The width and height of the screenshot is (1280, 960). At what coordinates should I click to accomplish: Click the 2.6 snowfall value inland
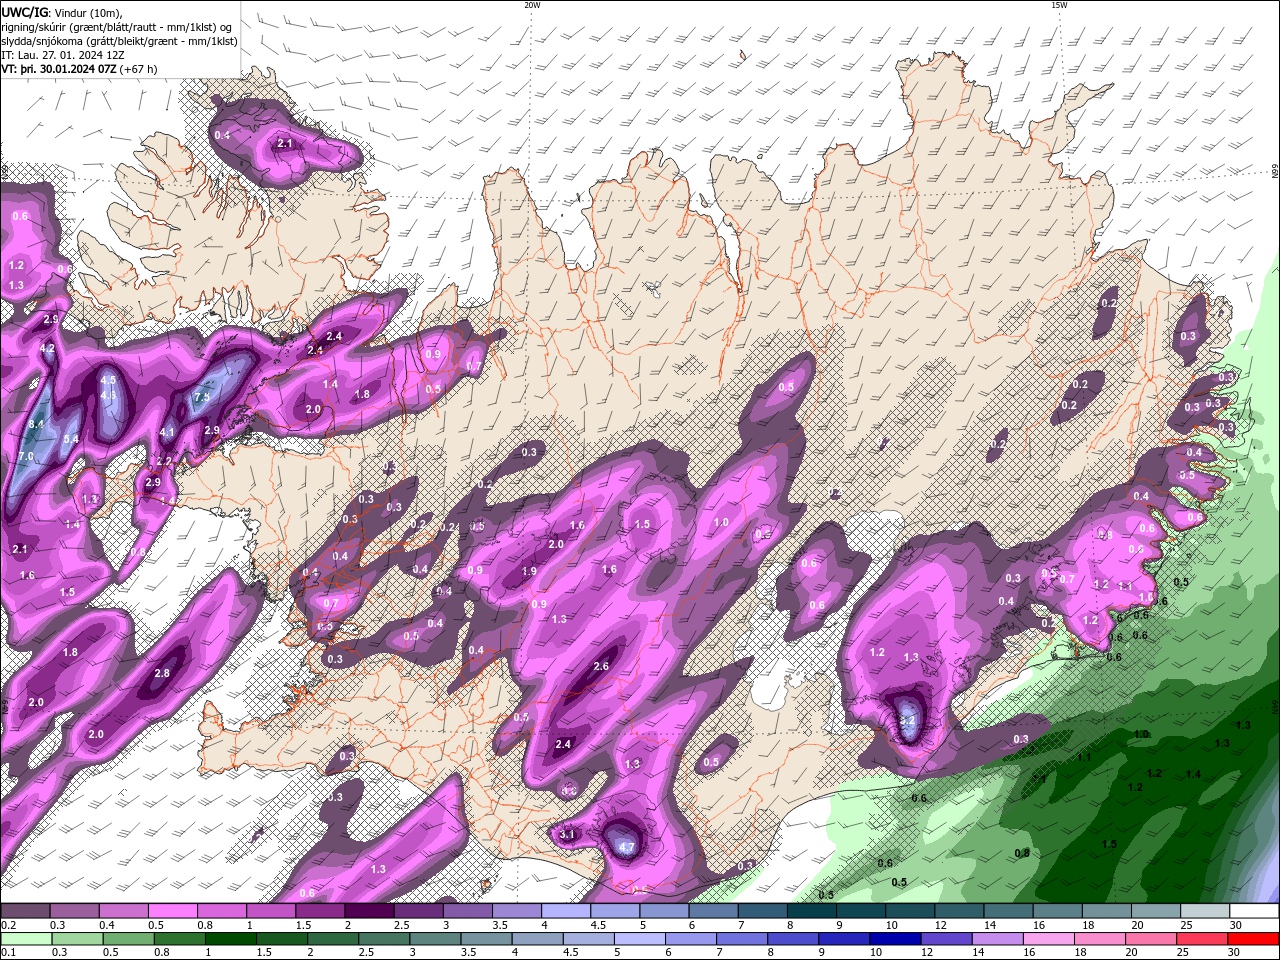[x=601, y=666]
